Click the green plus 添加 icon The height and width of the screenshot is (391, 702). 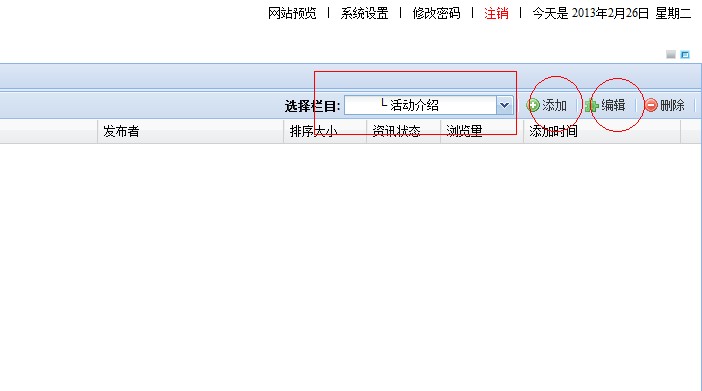(x=533, y=105)
